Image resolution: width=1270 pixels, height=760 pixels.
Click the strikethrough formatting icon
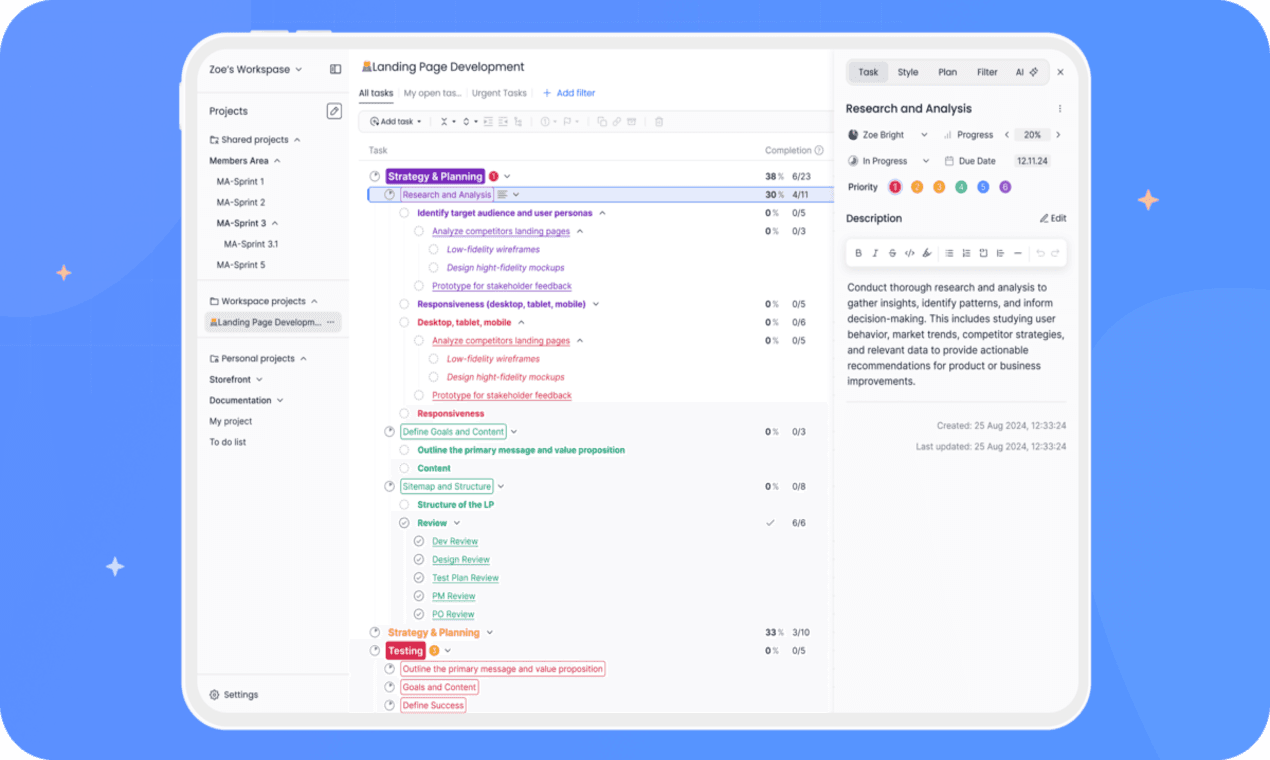pos(892,254)
